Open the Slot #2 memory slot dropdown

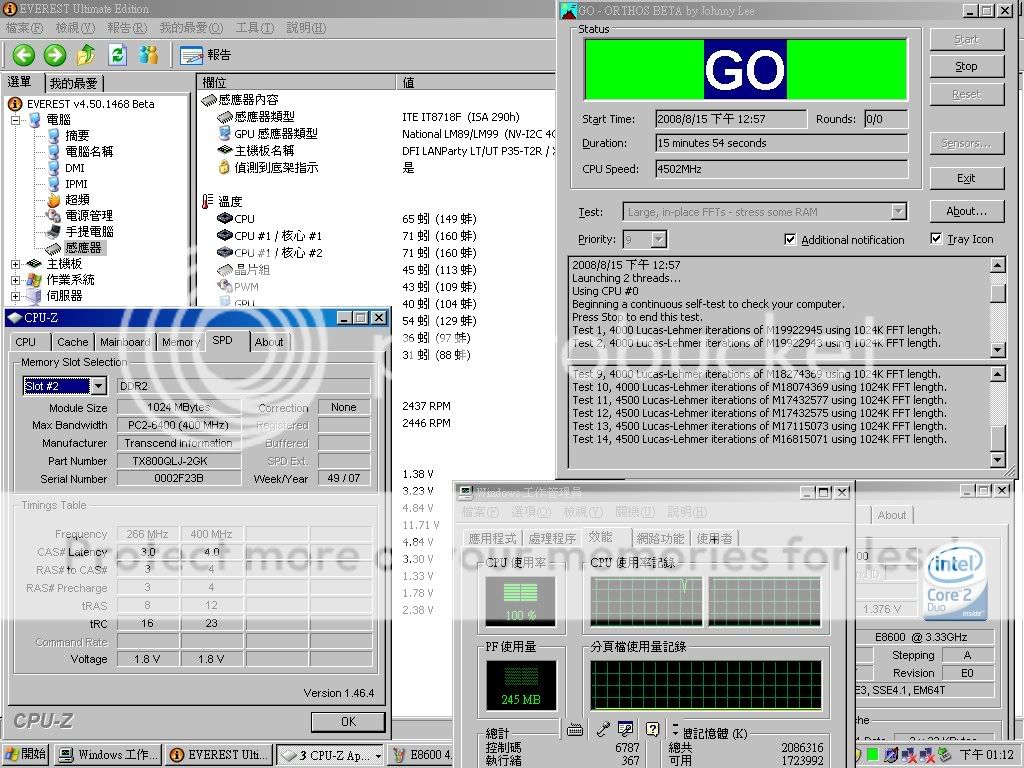point(97,386)
